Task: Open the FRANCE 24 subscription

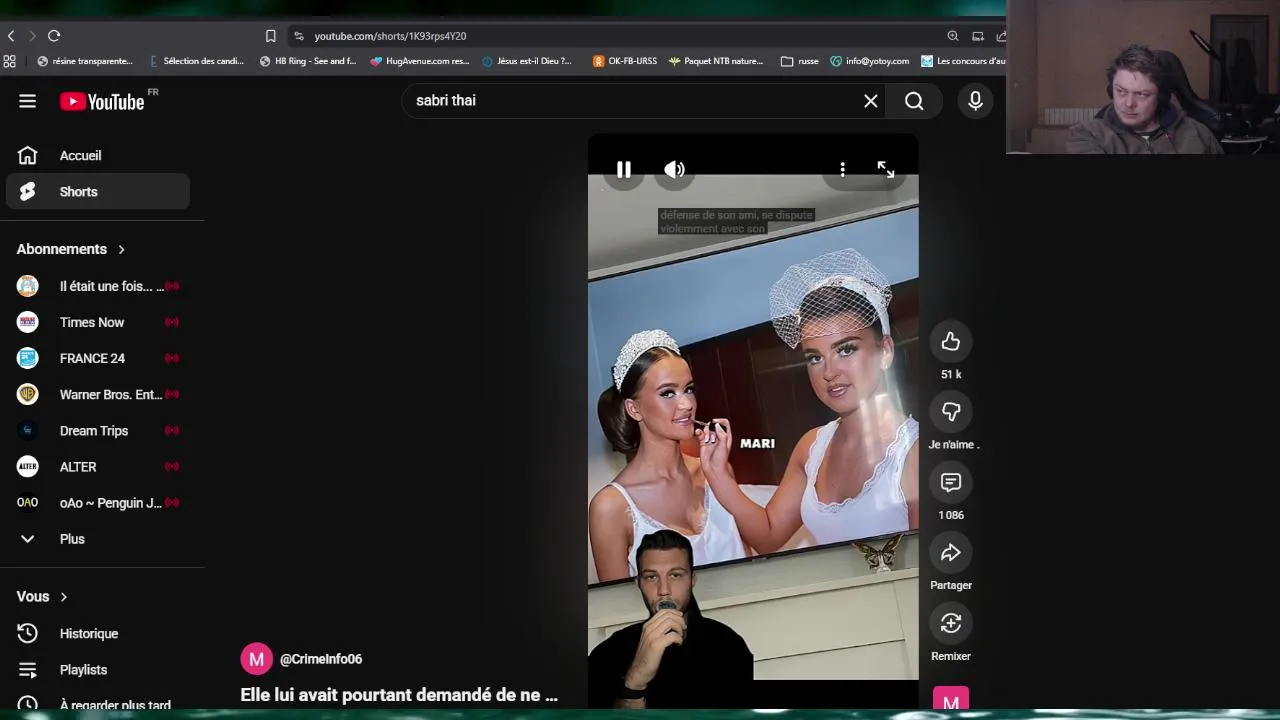Action: pyautogui.click(x=98, y=358)
